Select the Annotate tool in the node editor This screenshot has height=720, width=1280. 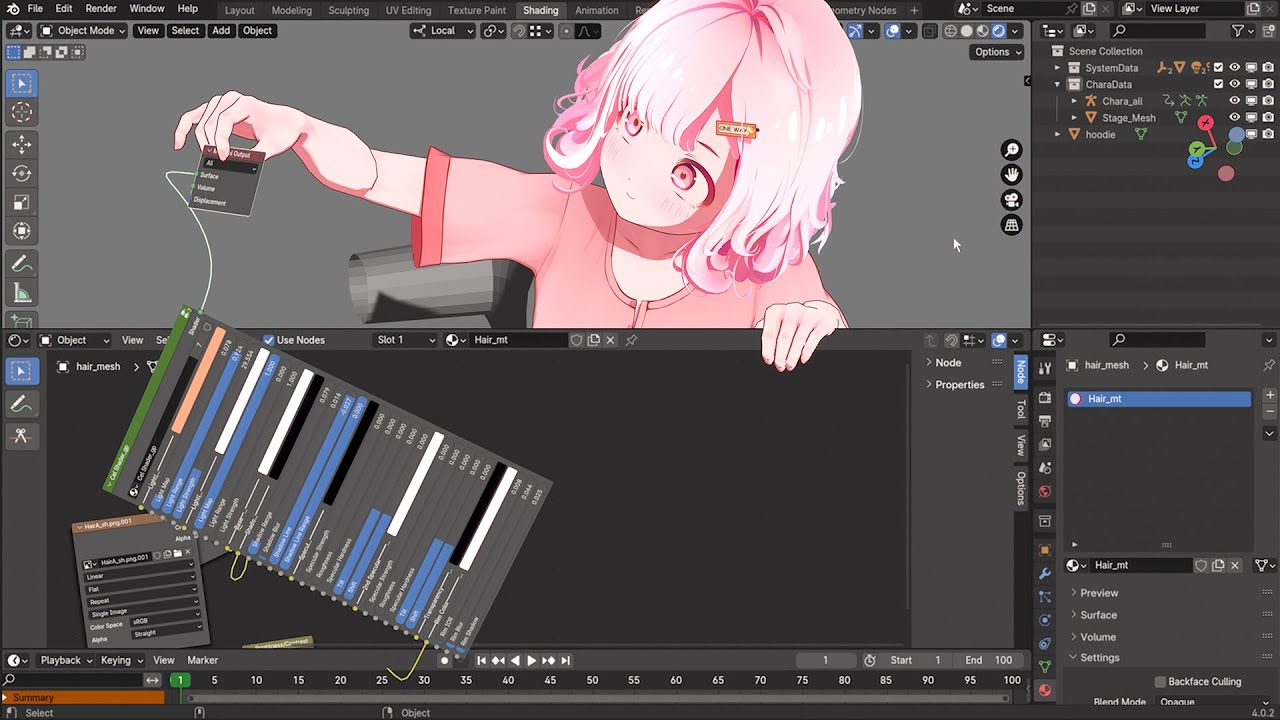click(21, 404)
